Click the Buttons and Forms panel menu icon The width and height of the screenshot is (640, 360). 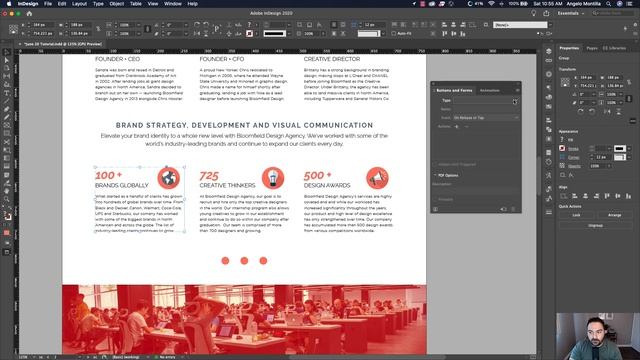click(517, 90)
